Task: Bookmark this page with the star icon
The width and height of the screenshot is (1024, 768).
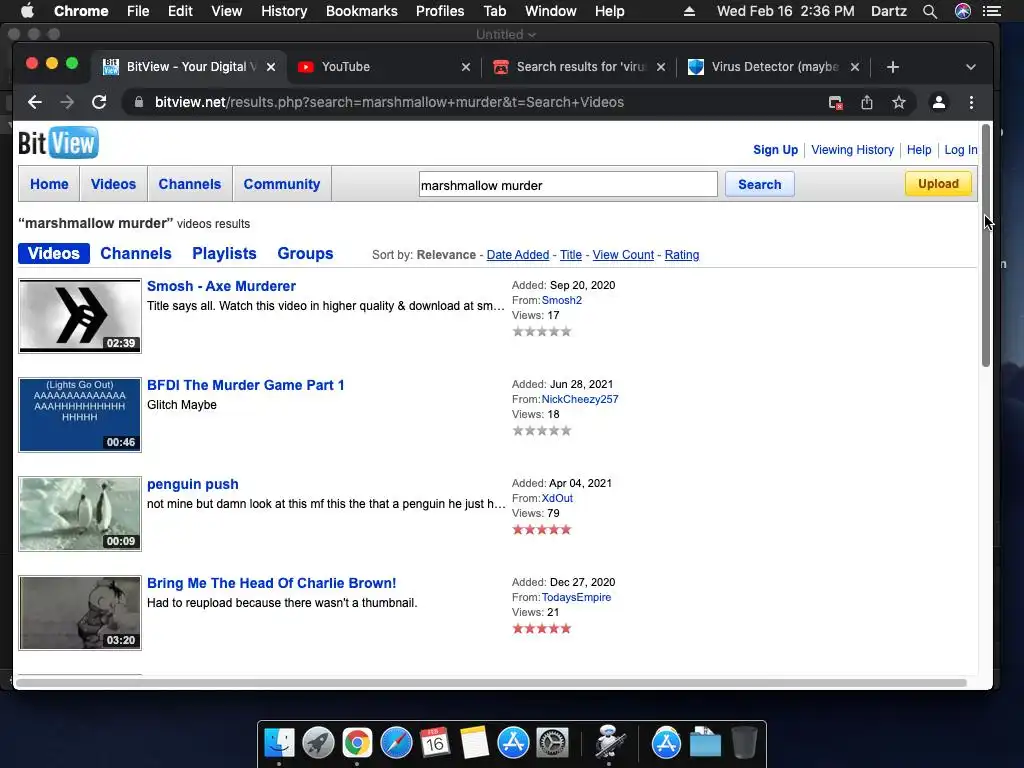Action: (899, 102)
